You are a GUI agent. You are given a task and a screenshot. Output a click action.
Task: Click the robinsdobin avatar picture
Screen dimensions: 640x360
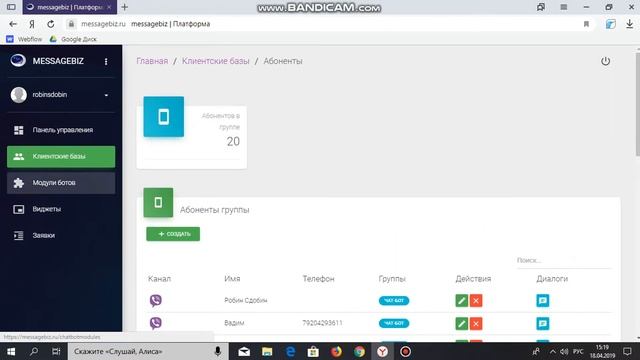(18, 95)
